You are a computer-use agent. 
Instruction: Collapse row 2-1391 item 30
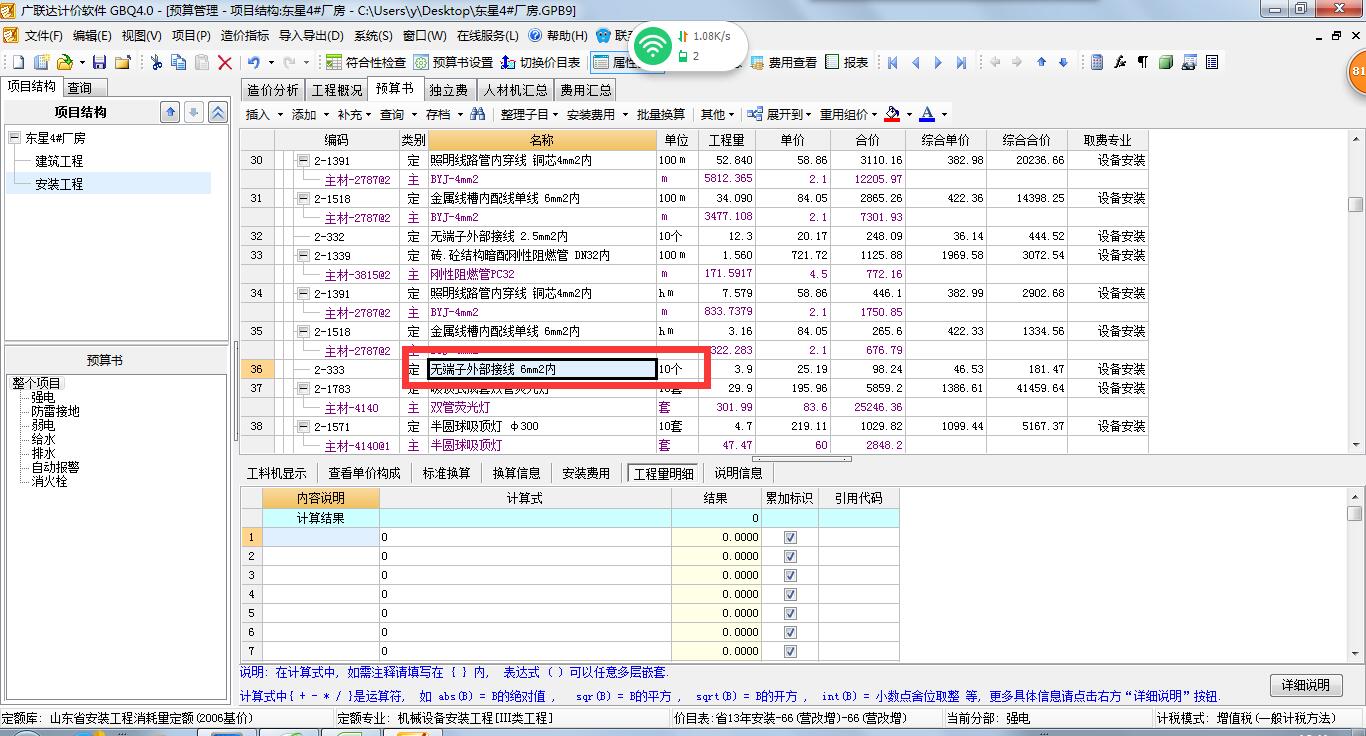[303, 160]
